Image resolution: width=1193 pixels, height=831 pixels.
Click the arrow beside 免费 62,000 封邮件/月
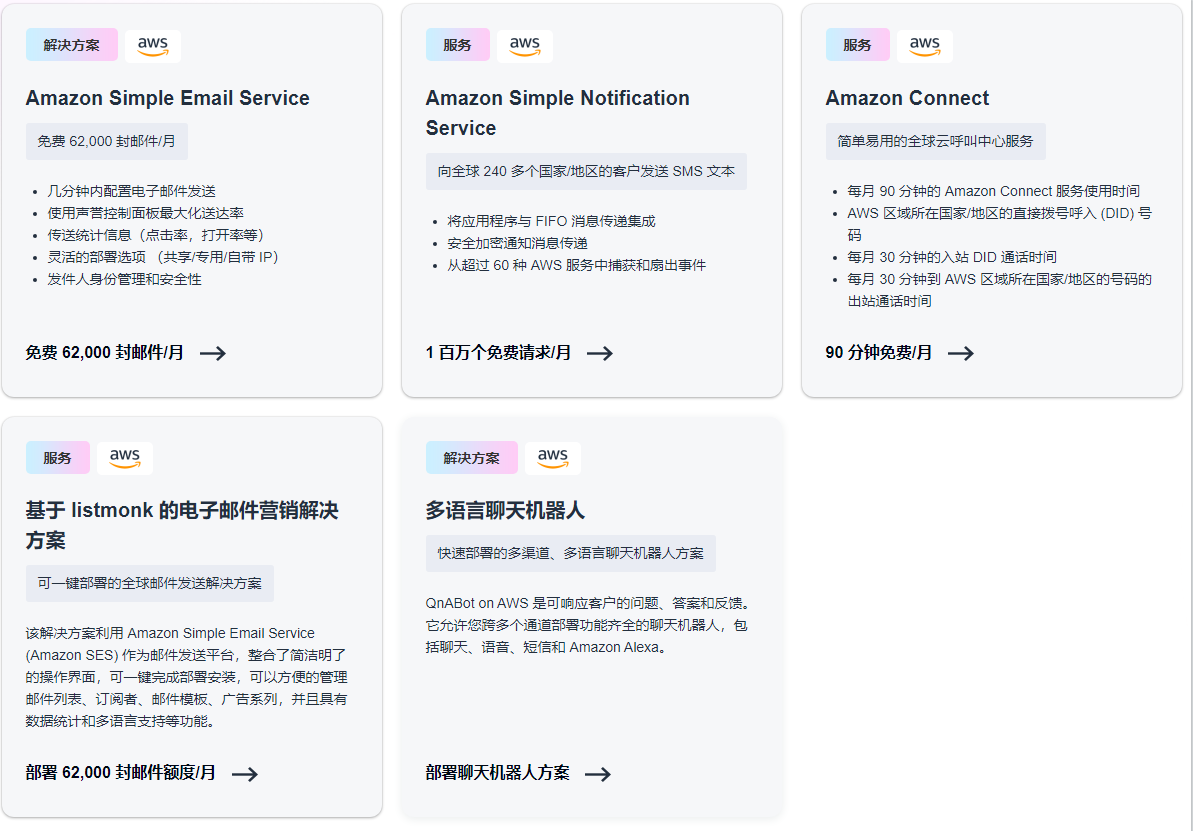tap(213, 353)
